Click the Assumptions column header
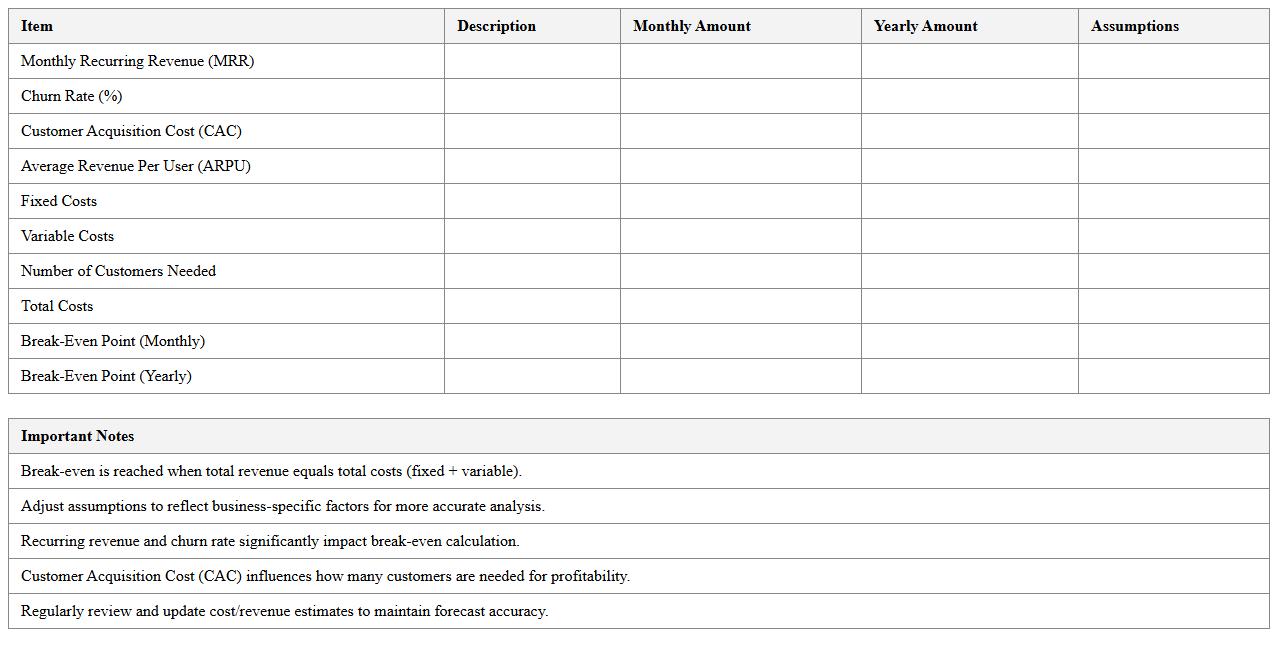 tap(1134, 26)
